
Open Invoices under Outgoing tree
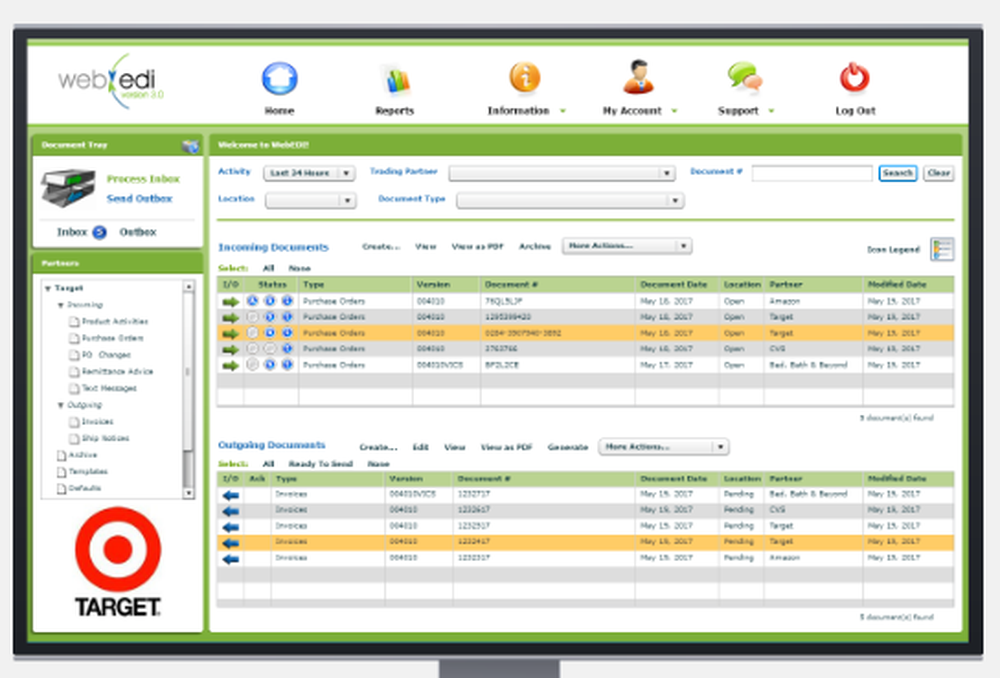[98, 422]
